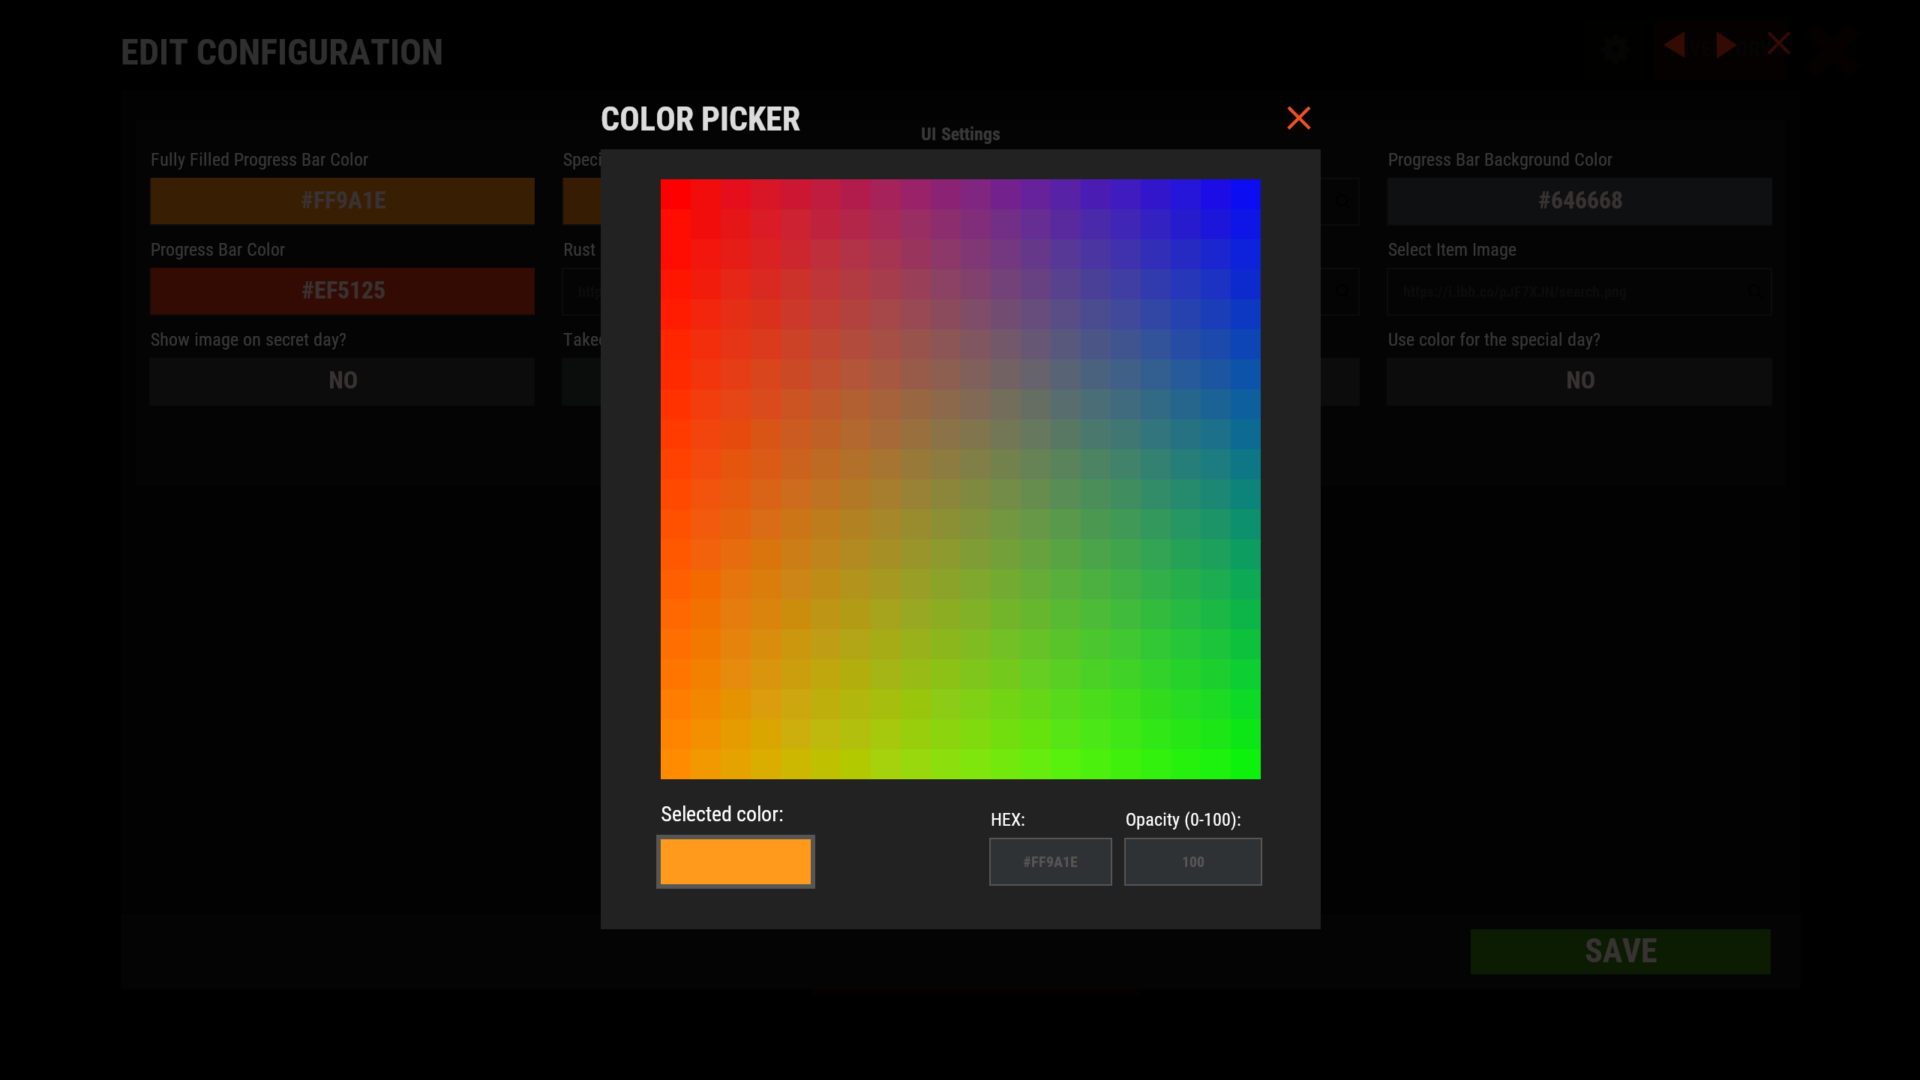Toggle Show image on secret day NO button
This screenshot has height=1080, width=1920.
pyautogui.click(x=342, y=381)
